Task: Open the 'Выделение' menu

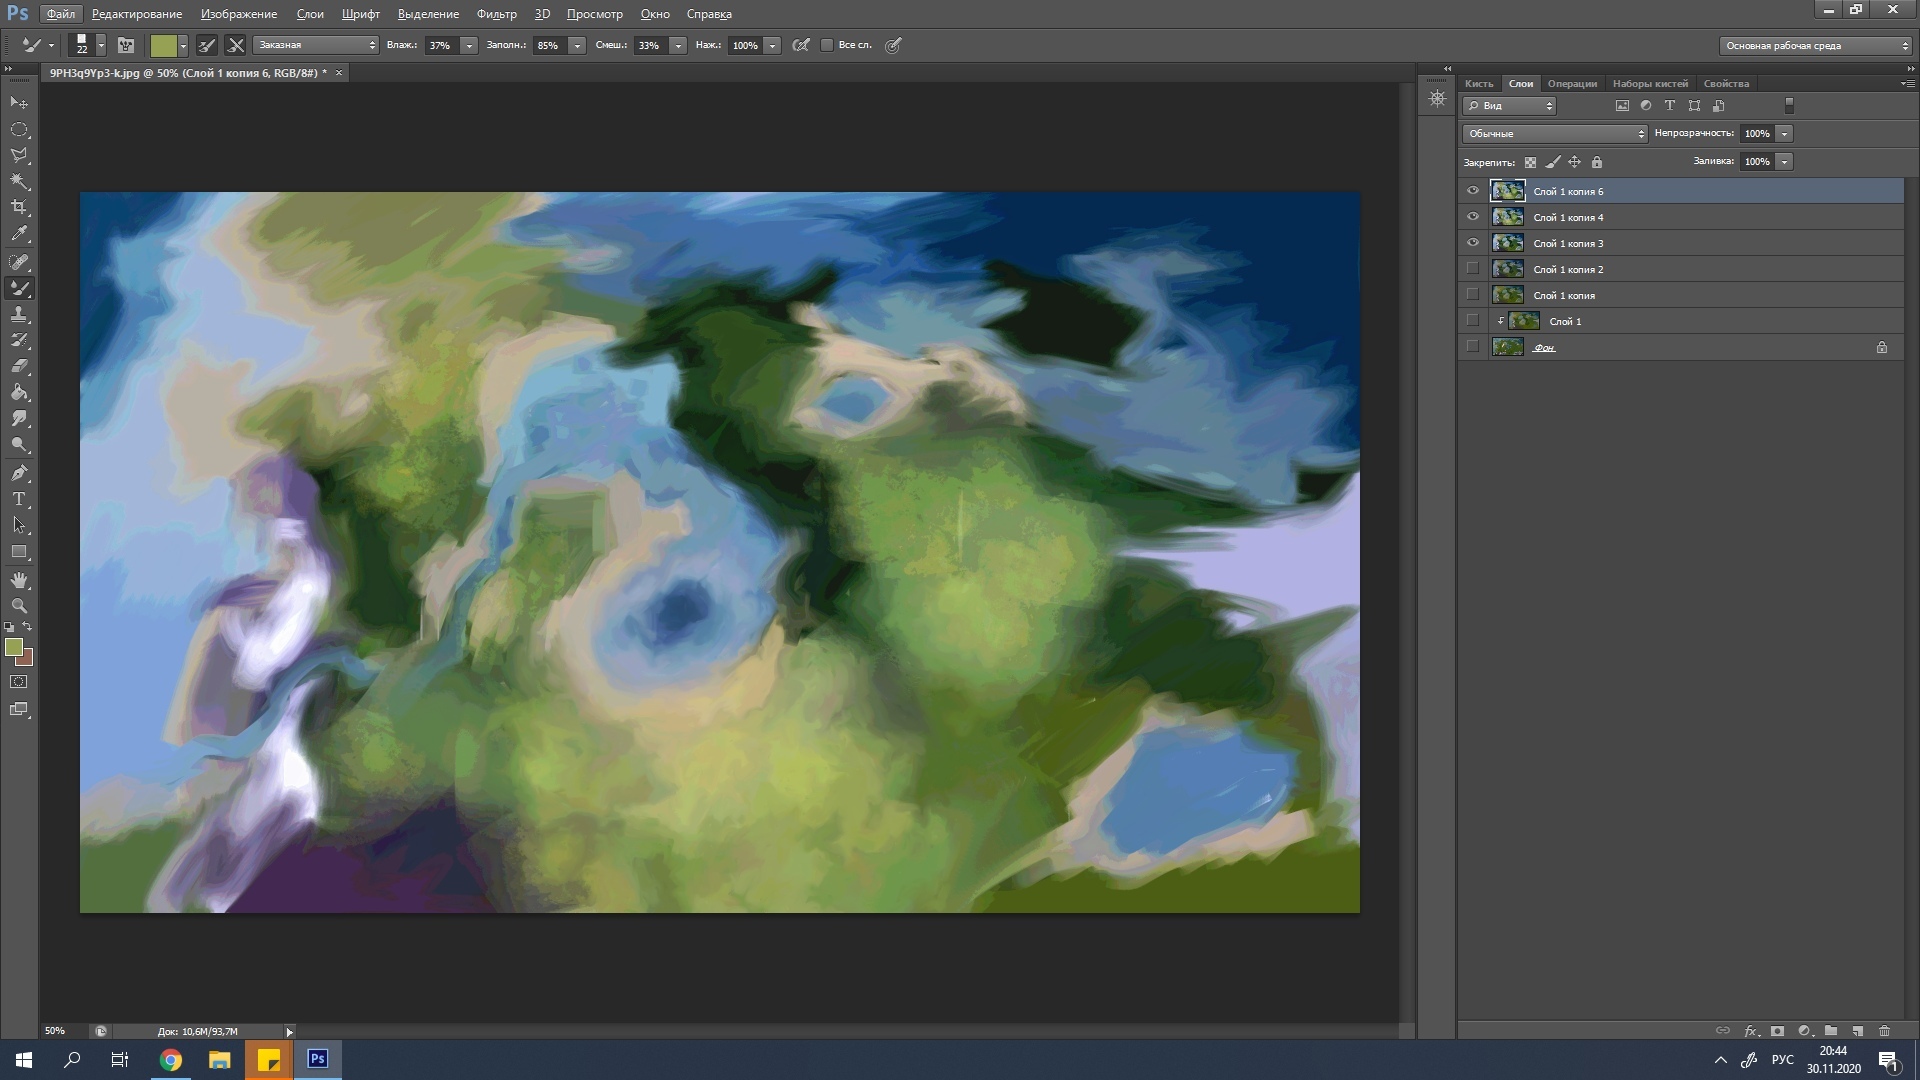Action: (428, 14)
